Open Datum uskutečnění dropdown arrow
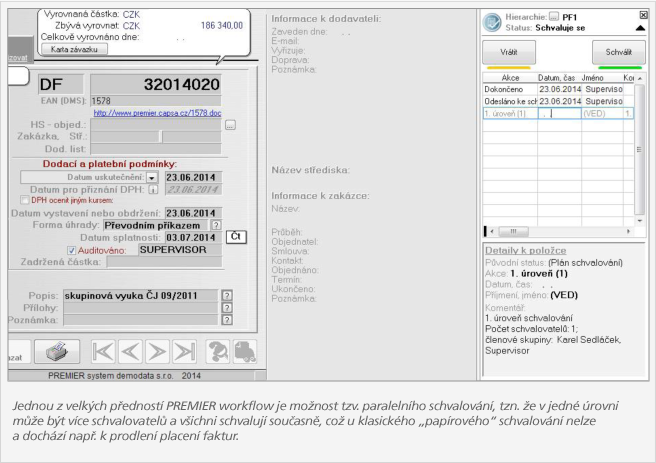This screenshot has width=656, height=463. point(151,177)
